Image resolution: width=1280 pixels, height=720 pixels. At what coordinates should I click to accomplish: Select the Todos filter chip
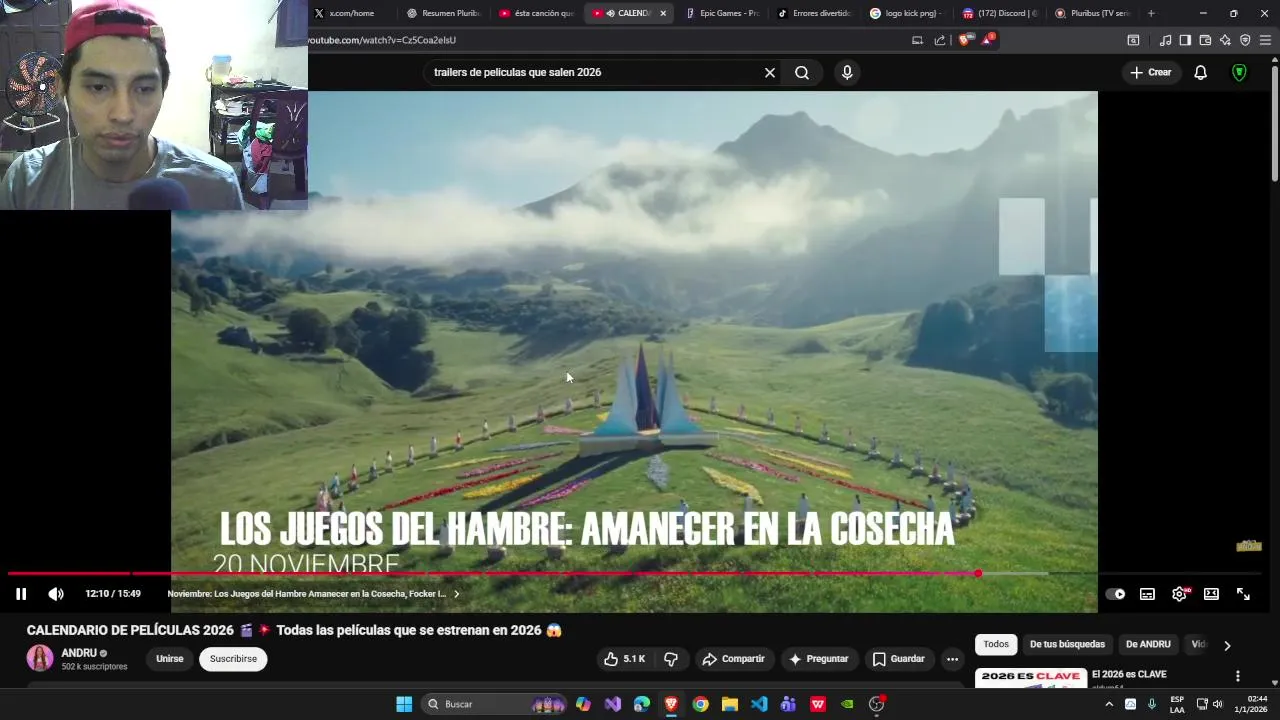point(996,645)
